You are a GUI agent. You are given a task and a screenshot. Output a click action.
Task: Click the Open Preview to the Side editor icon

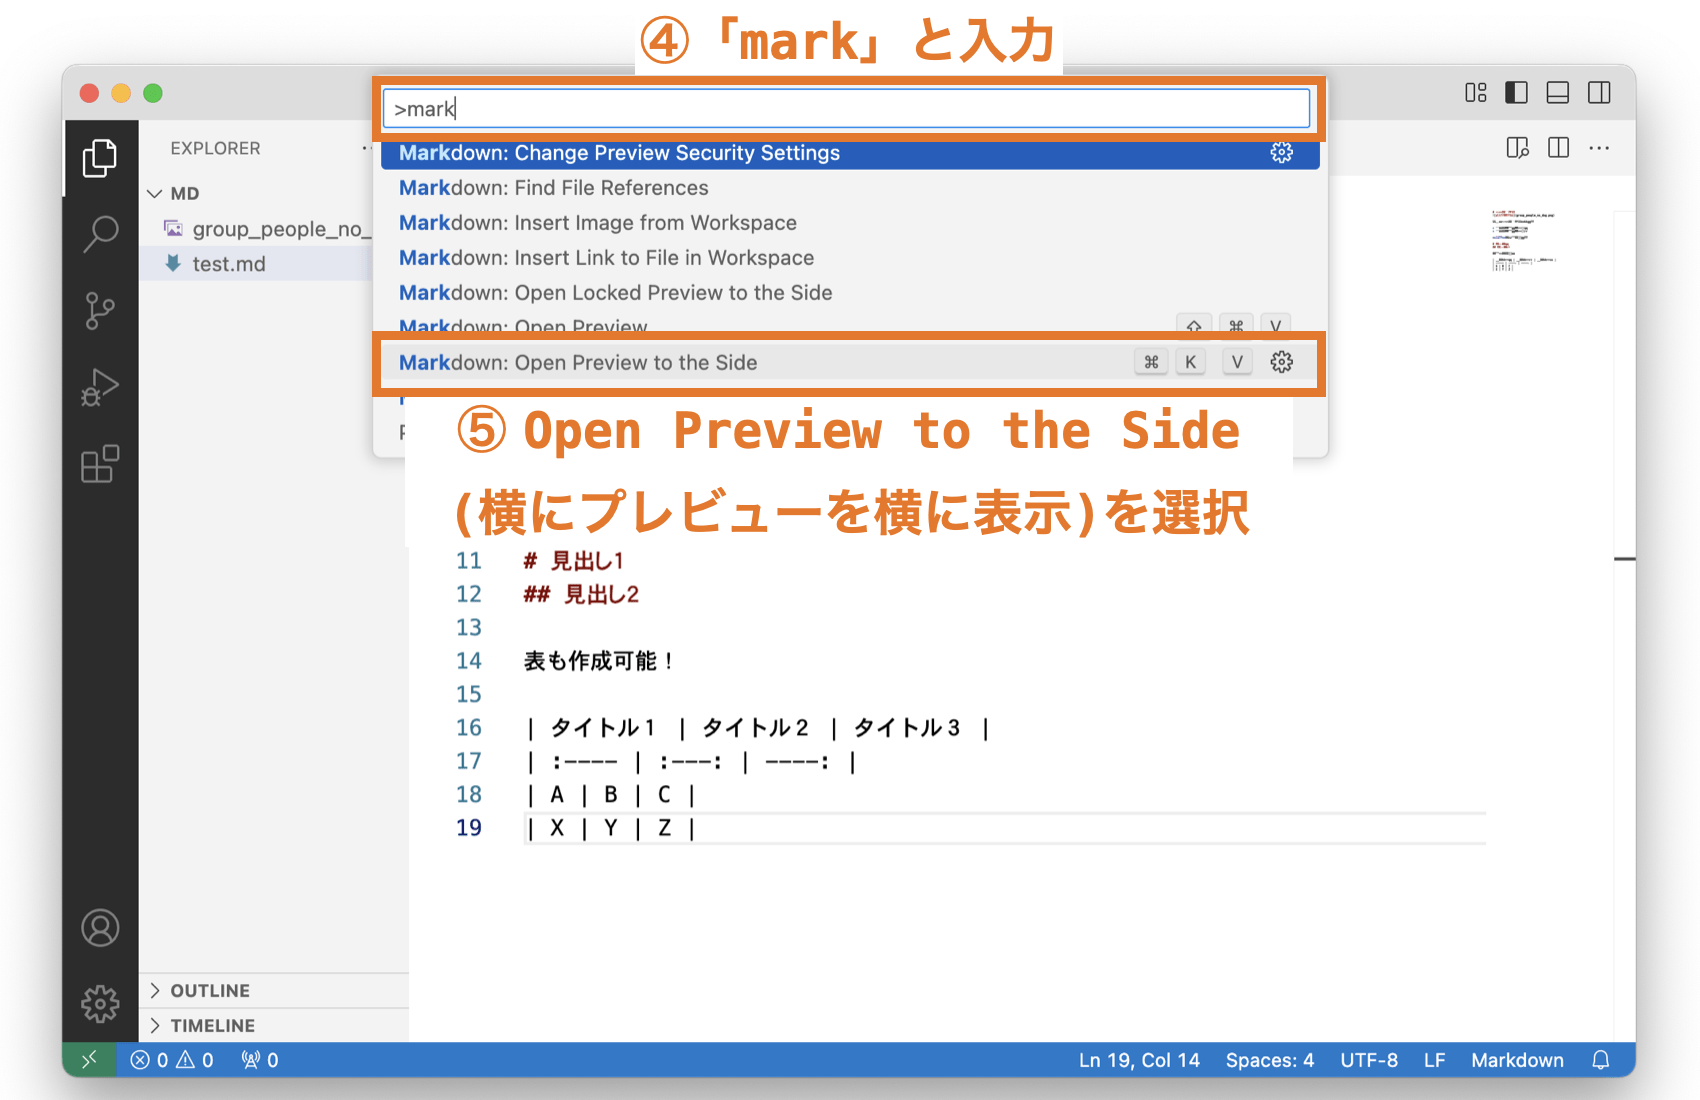(x=1517, y=148)
